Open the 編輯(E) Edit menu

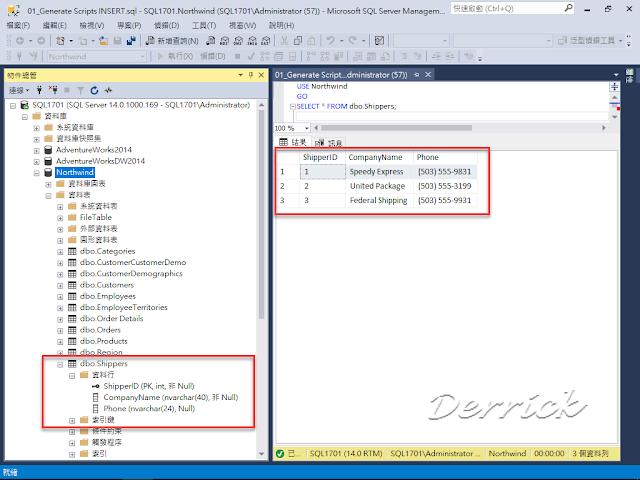pos(55,25)
